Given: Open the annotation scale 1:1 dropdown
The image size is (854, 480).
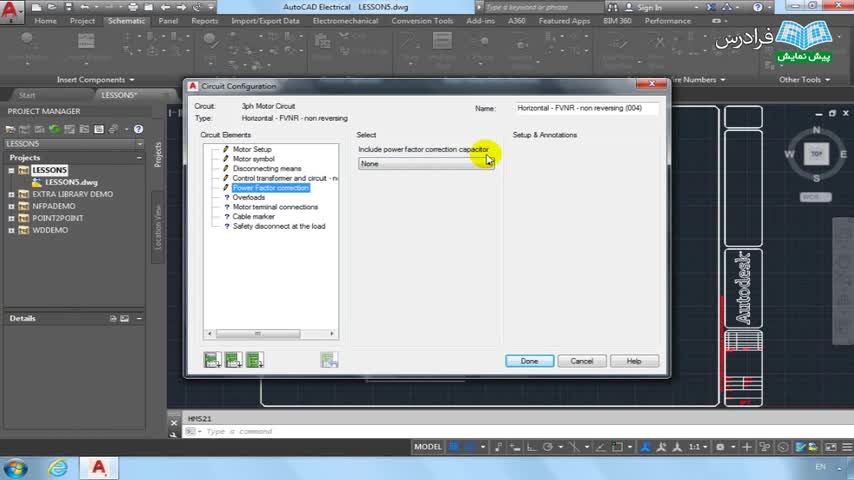Looking at the screenshot, I should point(698,447).
